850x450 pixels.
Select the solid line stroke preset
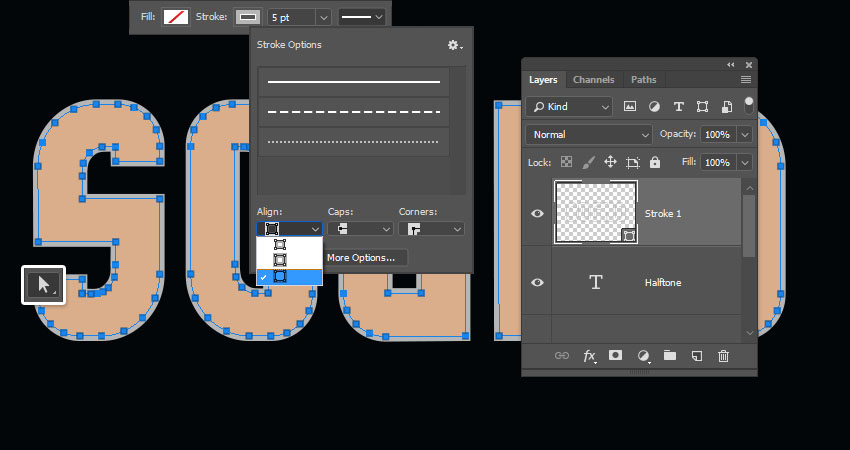point(353,82)
